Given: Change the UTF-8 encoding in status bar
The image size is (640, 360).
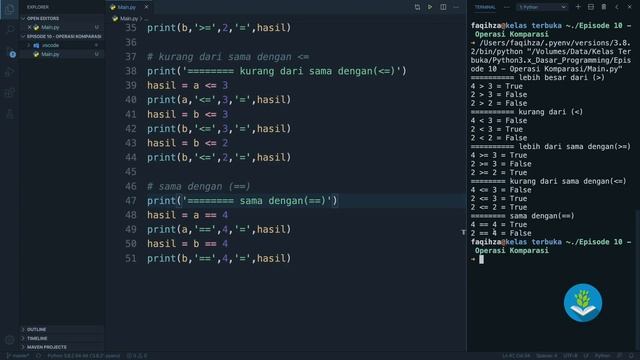Looking at the screenshot, I should click(570, 356).
